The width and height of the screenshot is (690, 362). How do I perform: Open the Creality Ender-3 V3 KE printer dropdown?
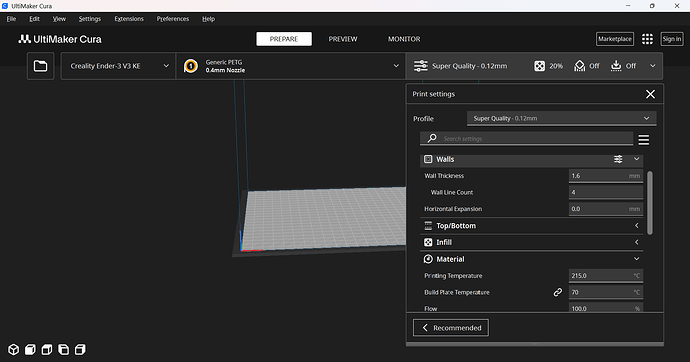[118, 66]
